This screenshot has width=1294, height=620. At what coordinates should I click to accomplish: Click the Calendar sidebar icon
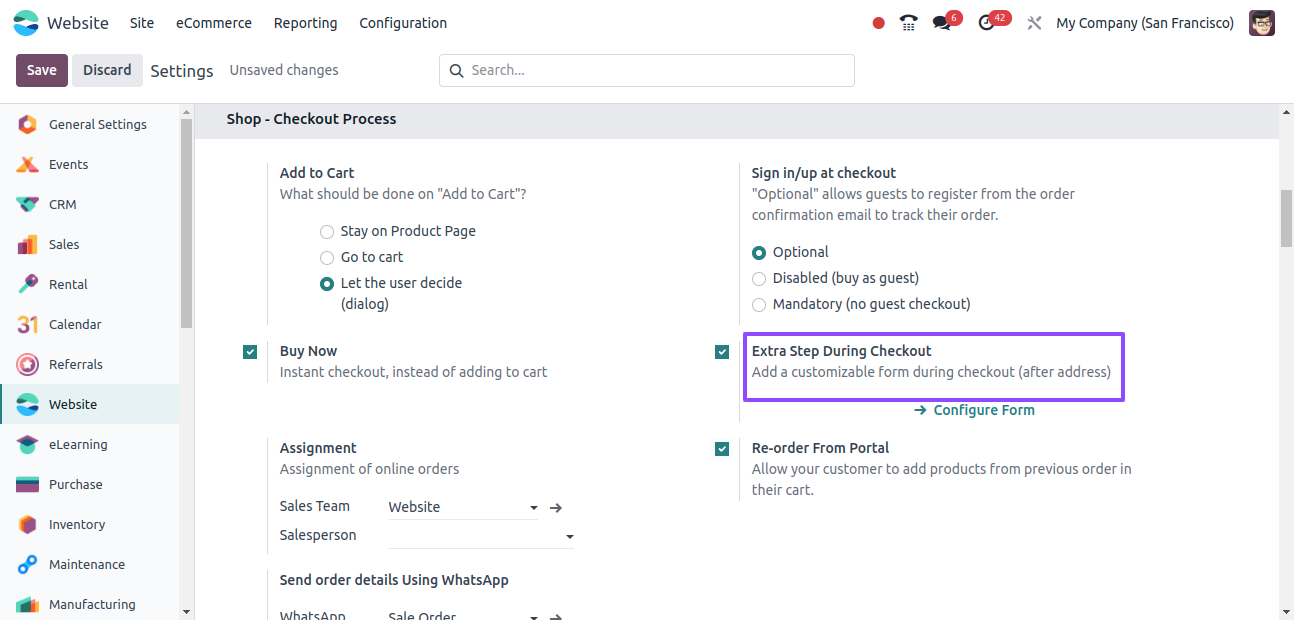point(28,324)
